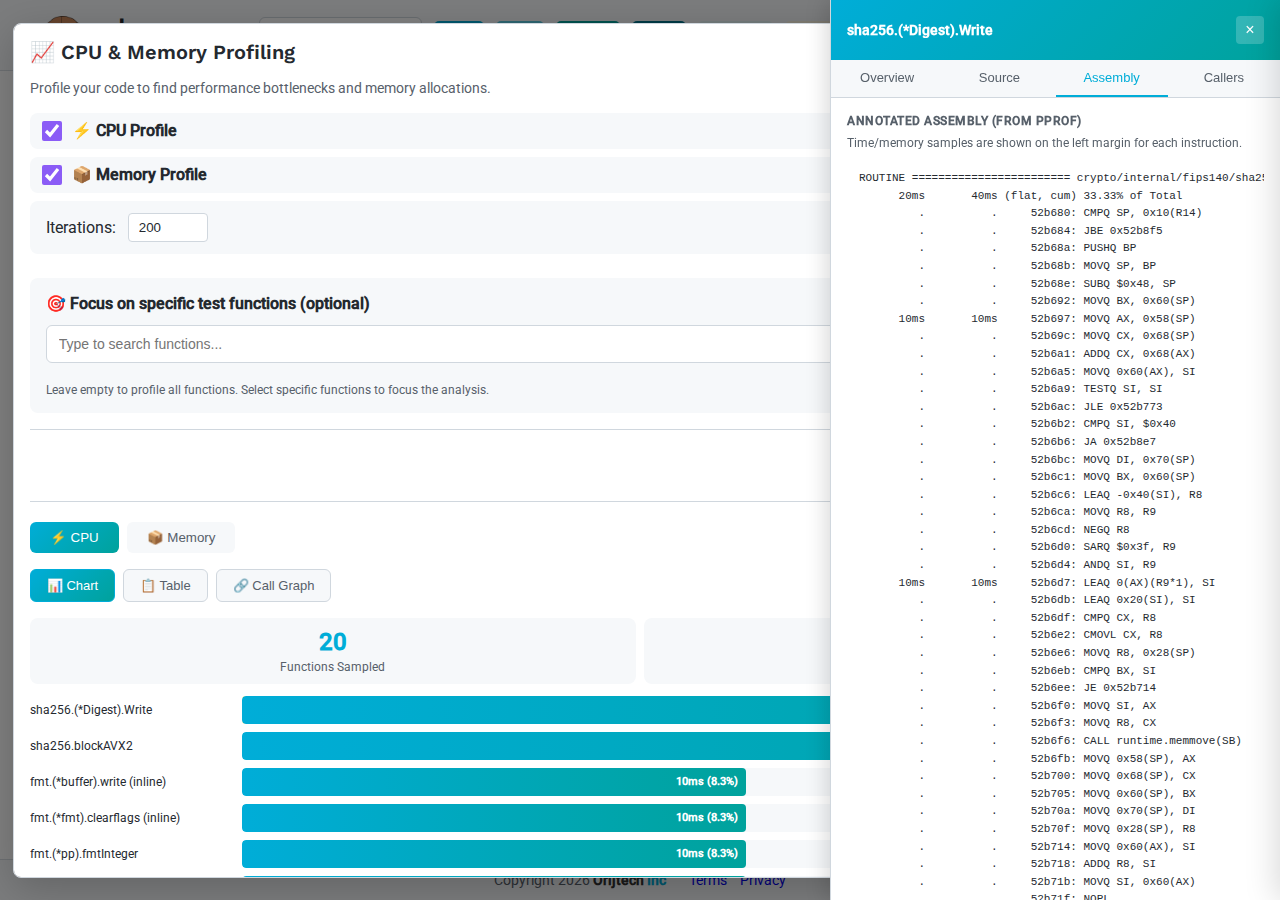Switch to Memory results view

[181, 538]
